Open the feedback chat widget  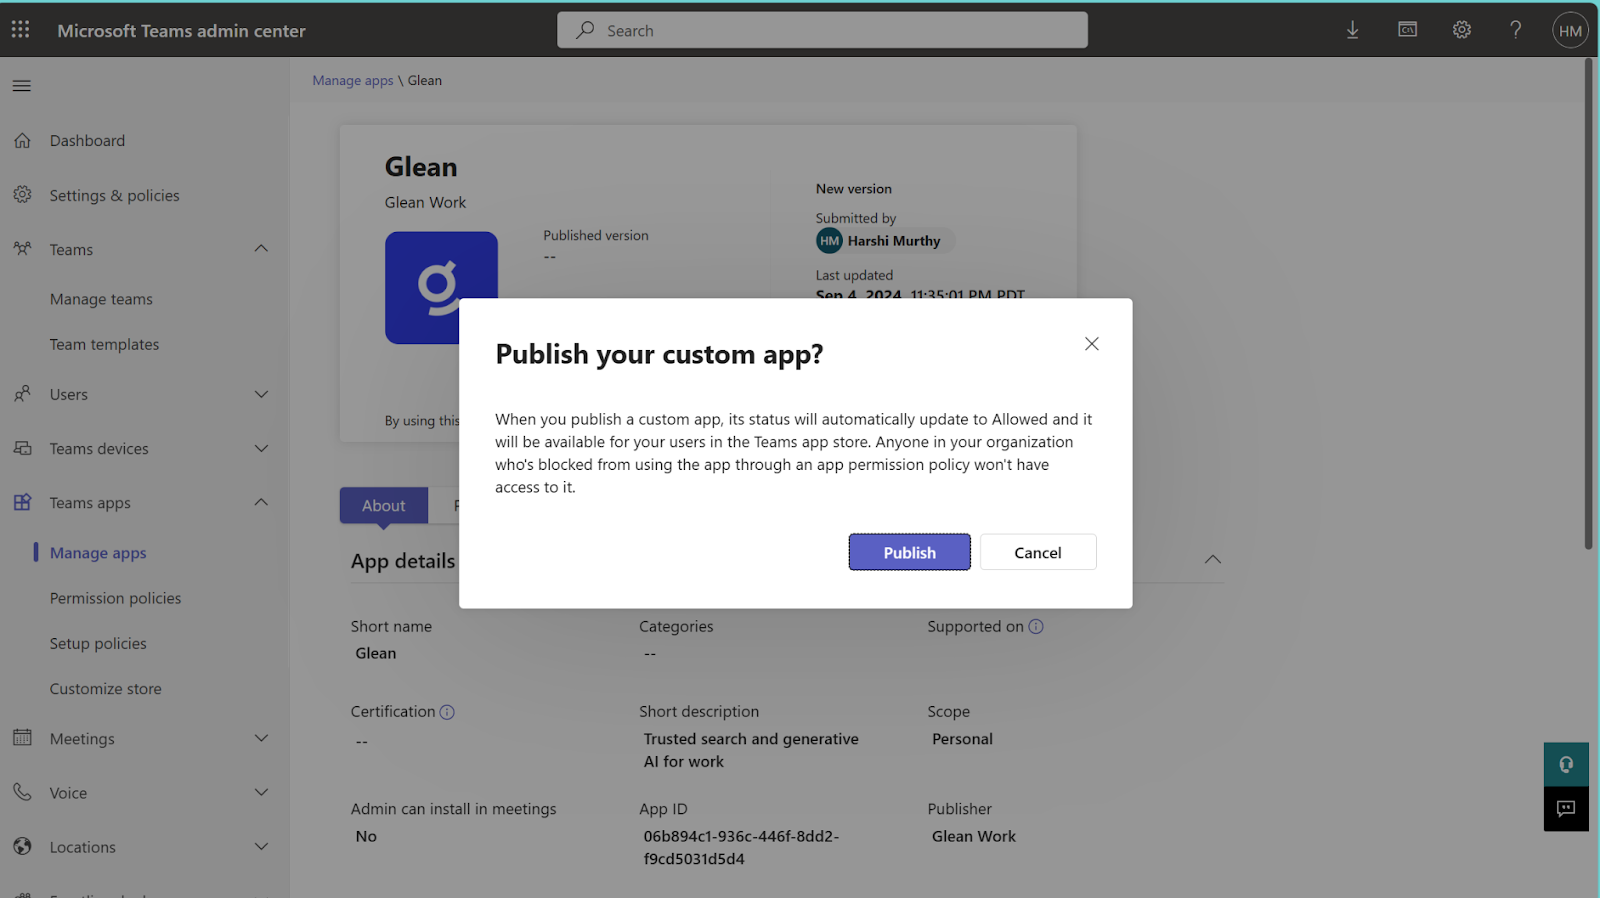[1566, 809]
